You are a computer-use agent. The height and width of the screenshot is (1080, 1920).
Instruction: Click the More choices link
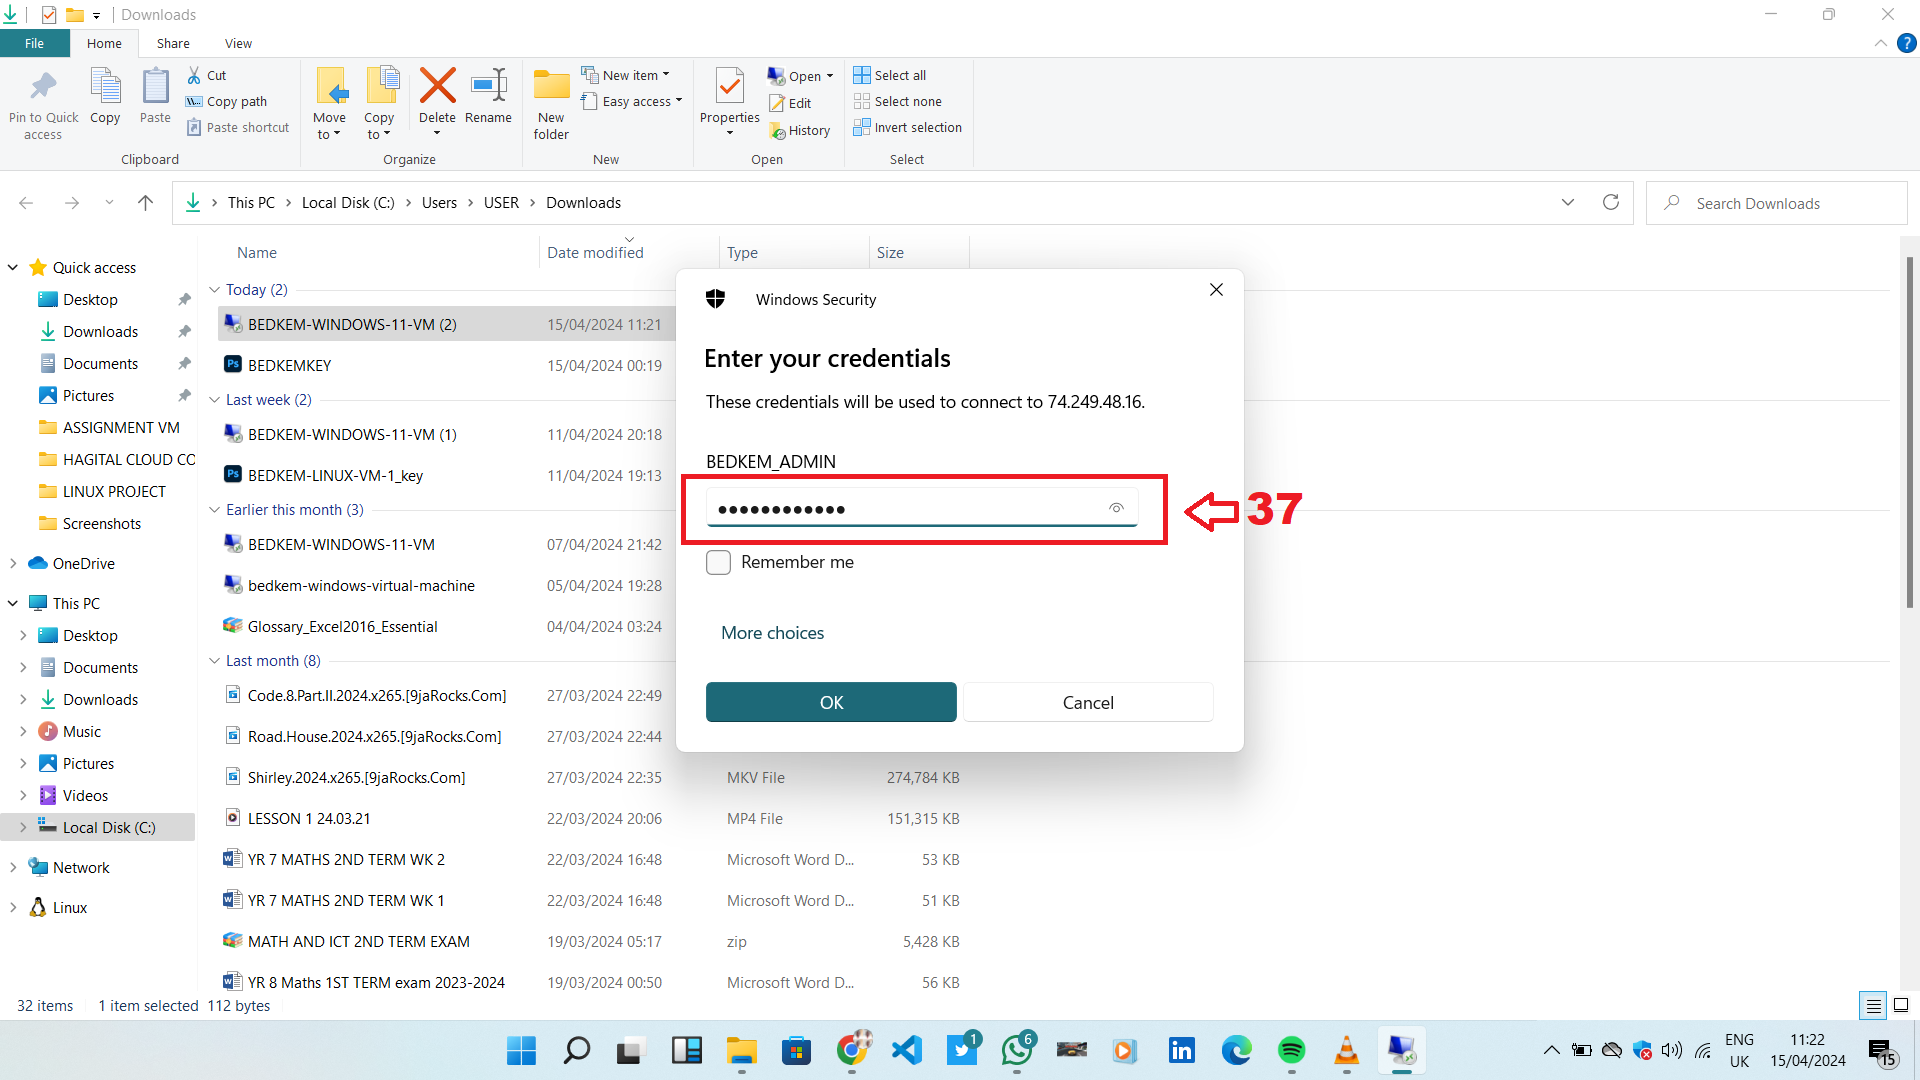point(772,633)
